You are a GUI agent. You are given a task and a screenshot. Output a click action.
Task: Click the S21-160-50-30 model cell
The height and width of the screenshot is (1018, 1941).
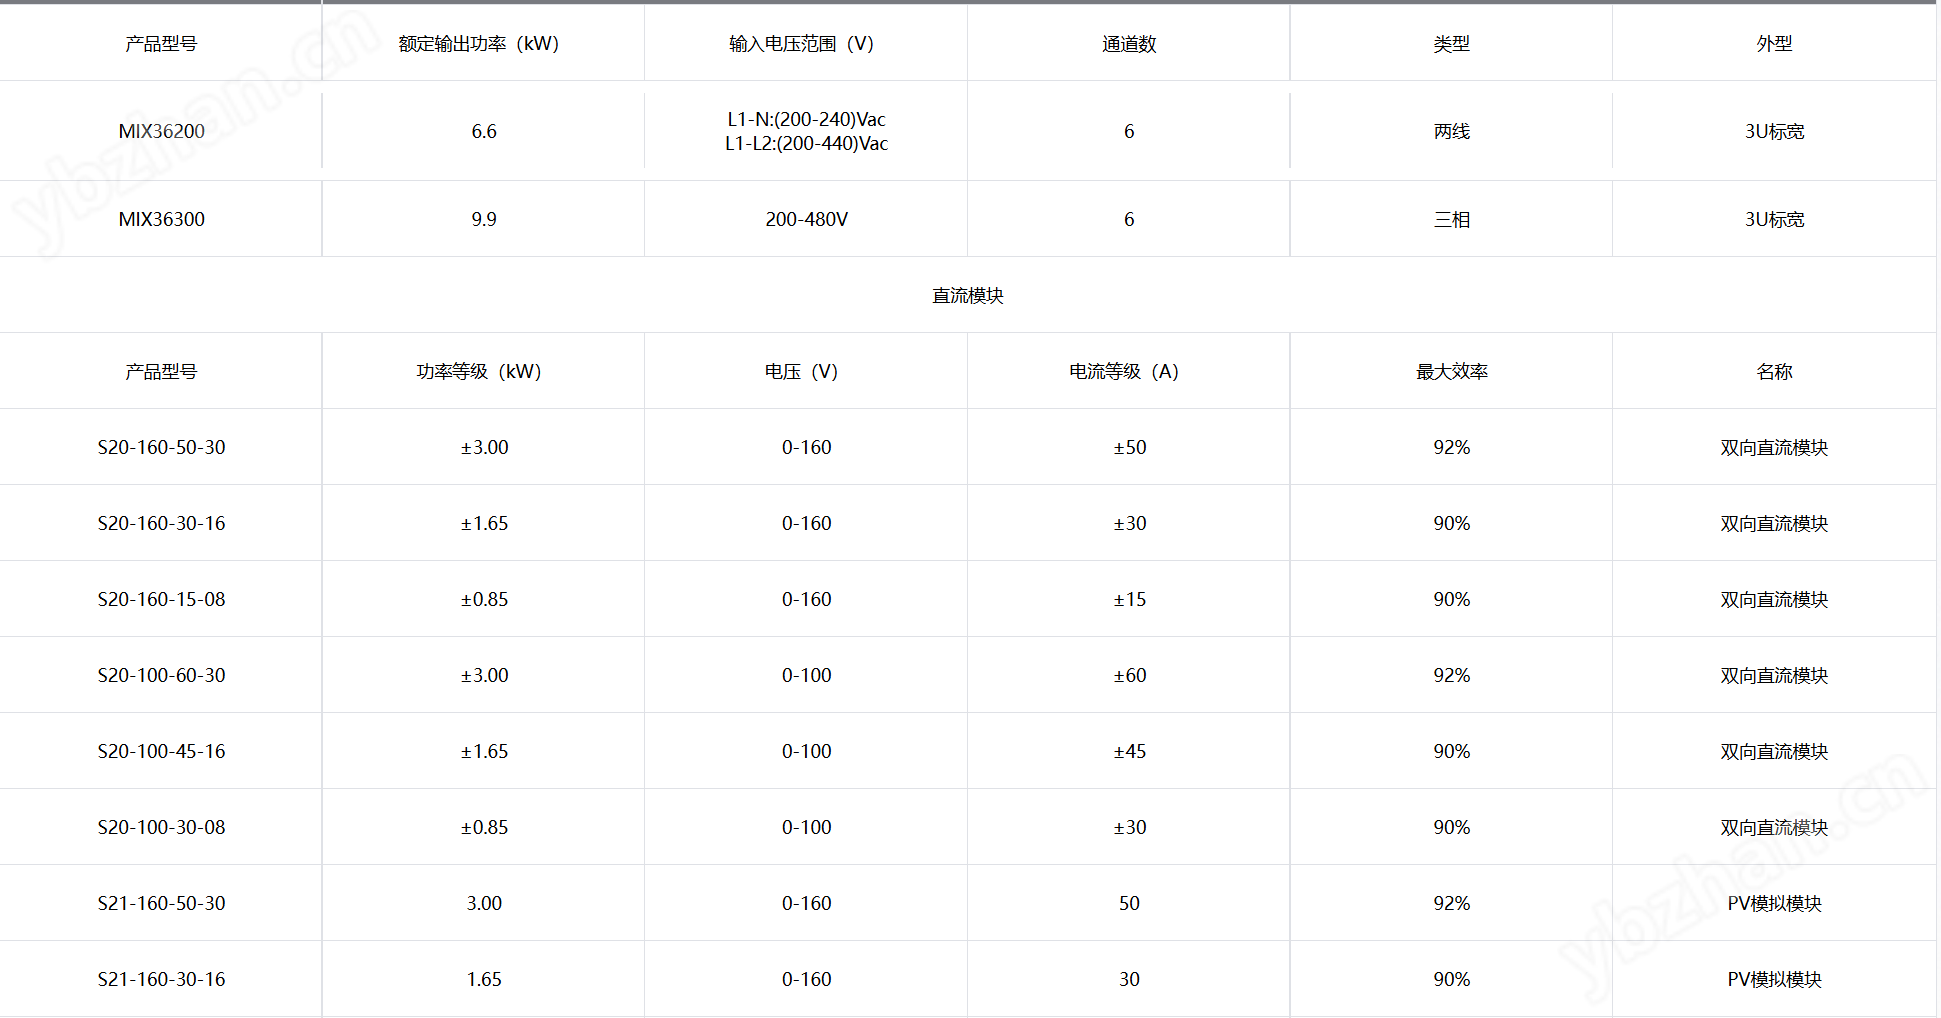[x=161, y=903]
